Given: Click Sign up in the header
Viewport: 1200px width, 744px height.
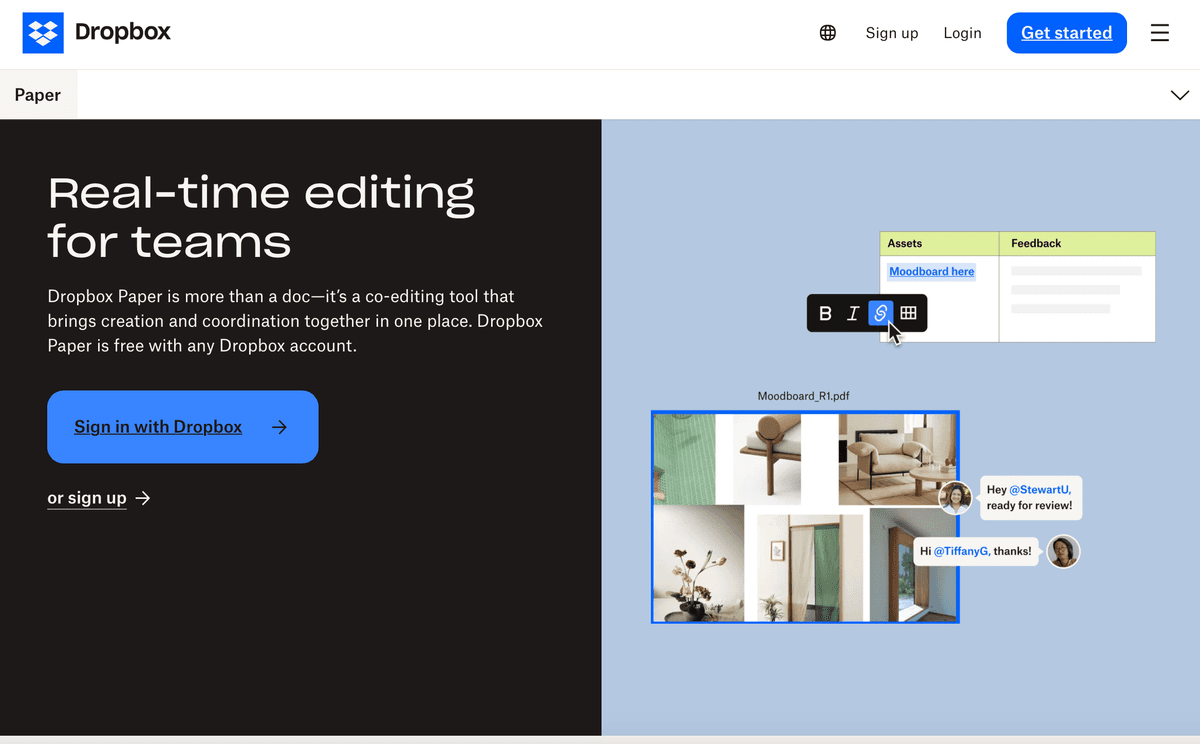Looking at the screenshot, I should (x=891, y=32).
